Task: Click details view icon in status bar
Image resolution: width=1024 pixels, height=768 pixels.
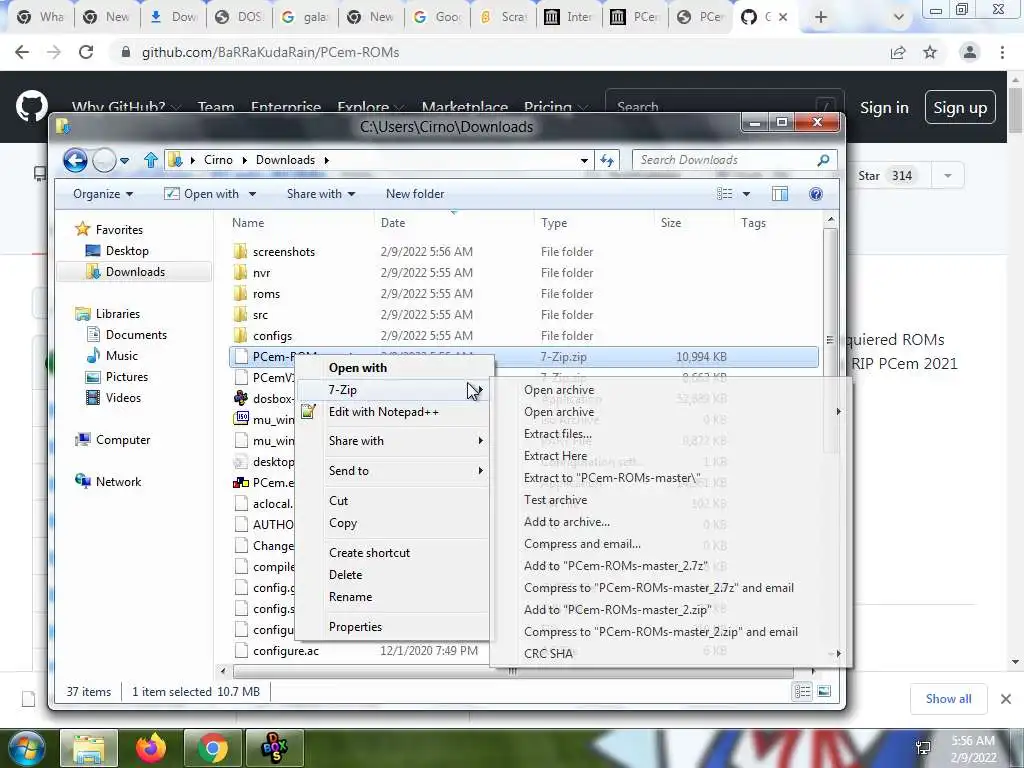Action: [x=803, y=692]
